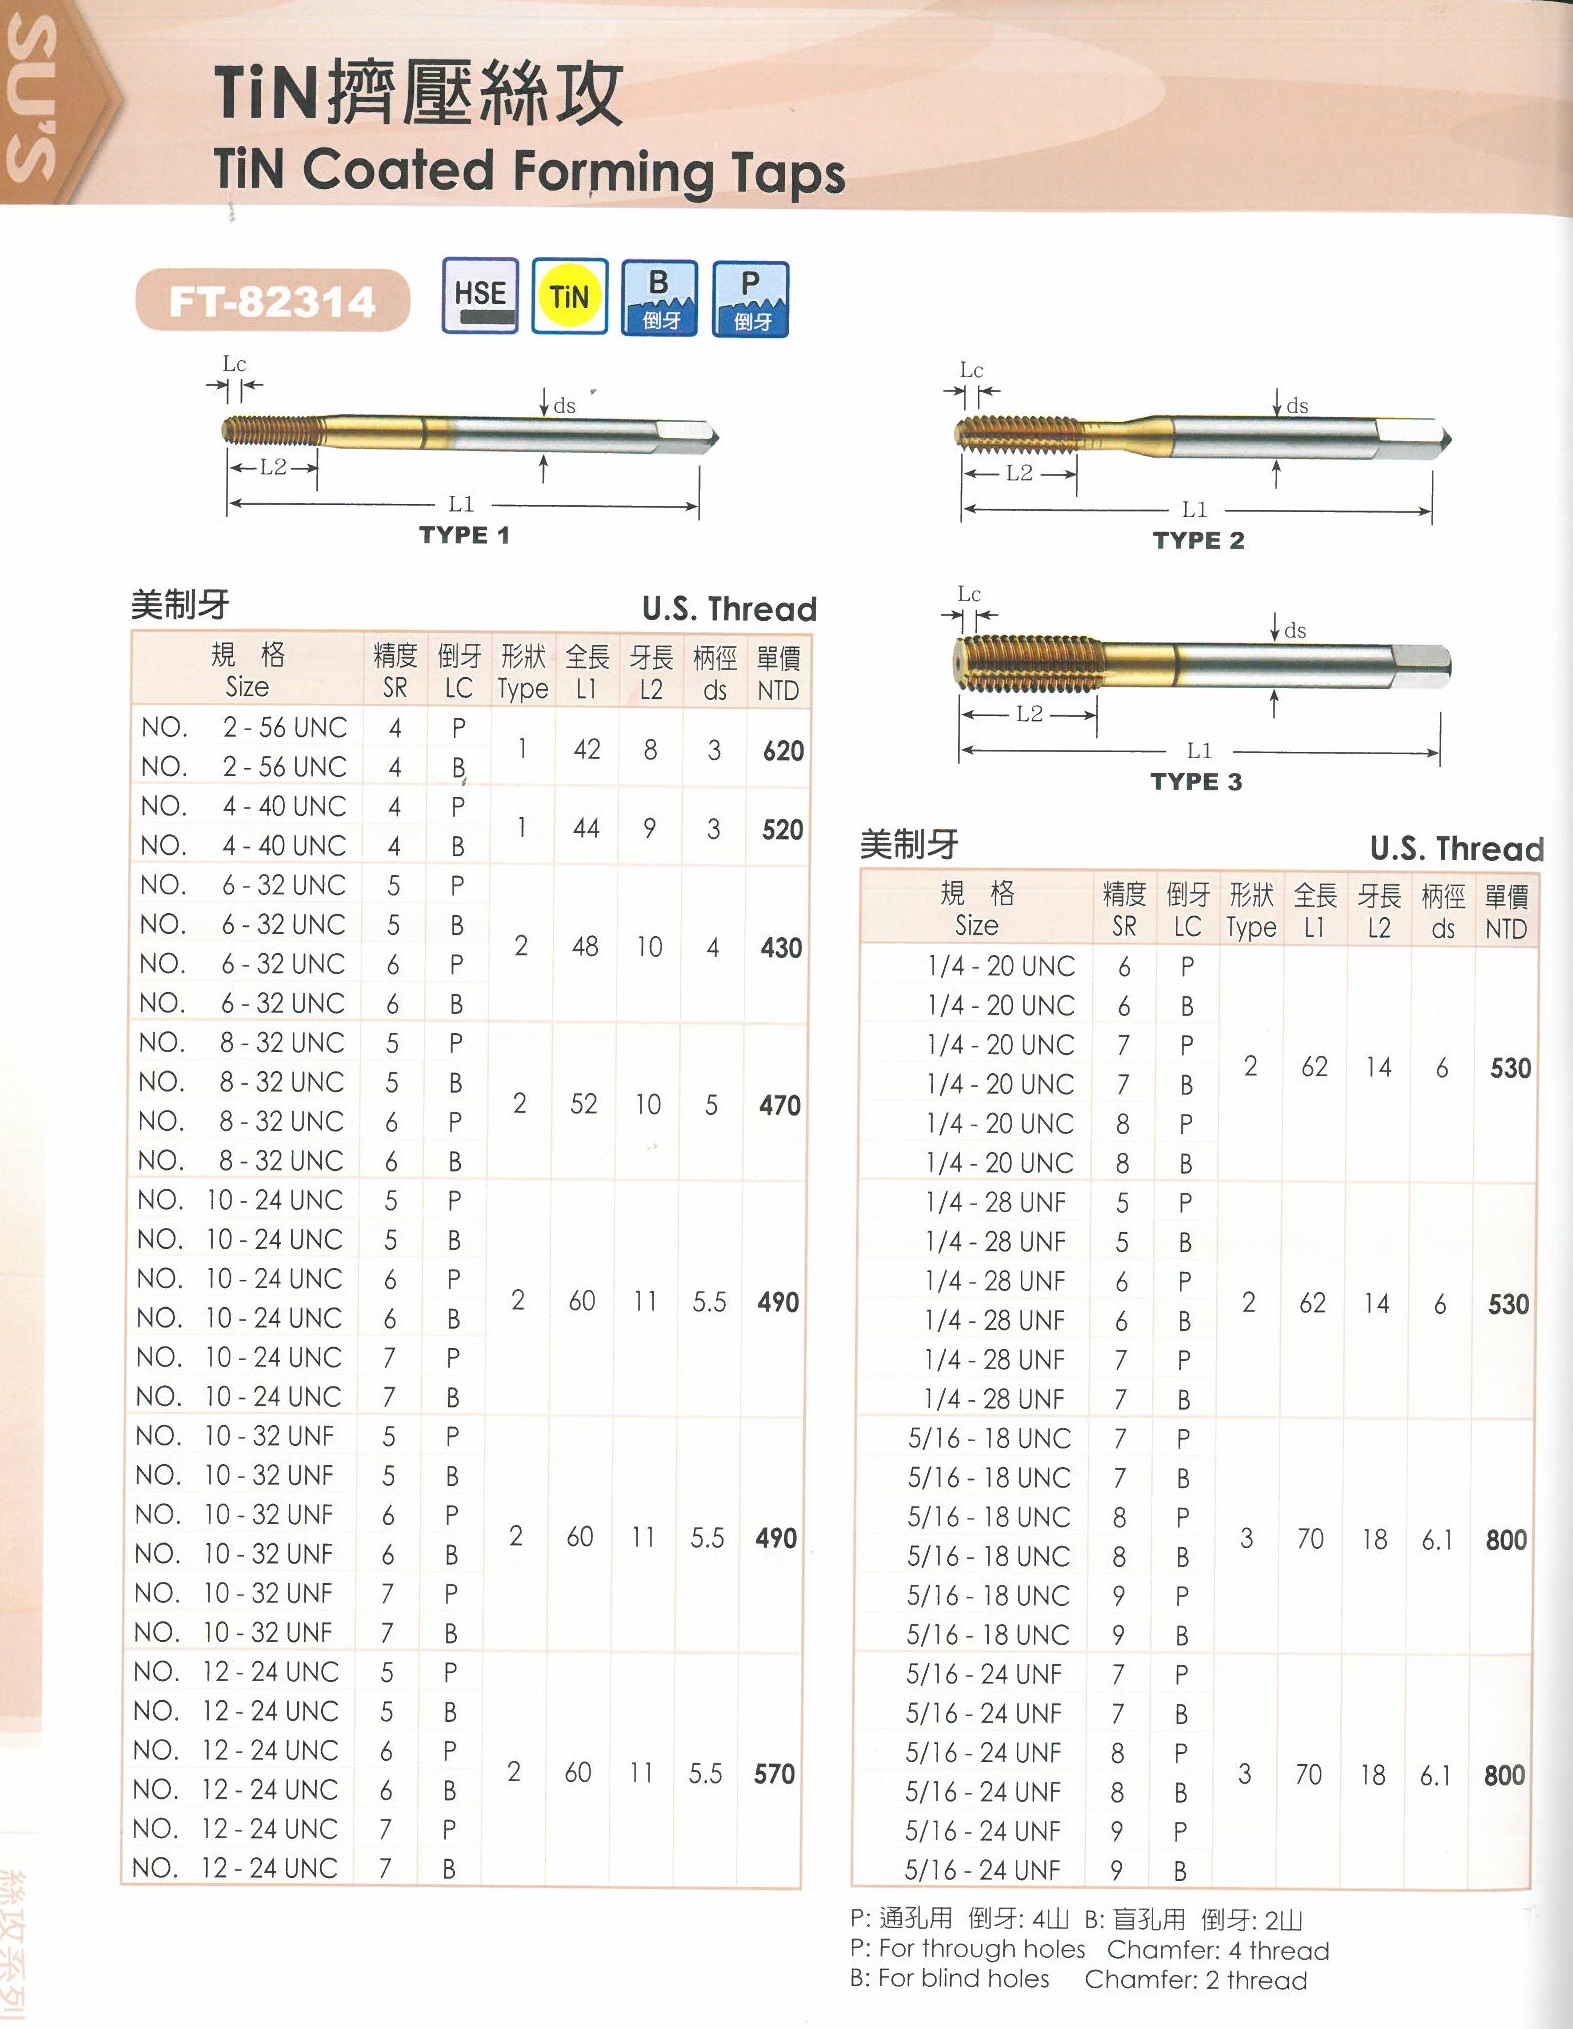
Task: Click the left table '倒牙 LC' header
Action: click(459, 672)
